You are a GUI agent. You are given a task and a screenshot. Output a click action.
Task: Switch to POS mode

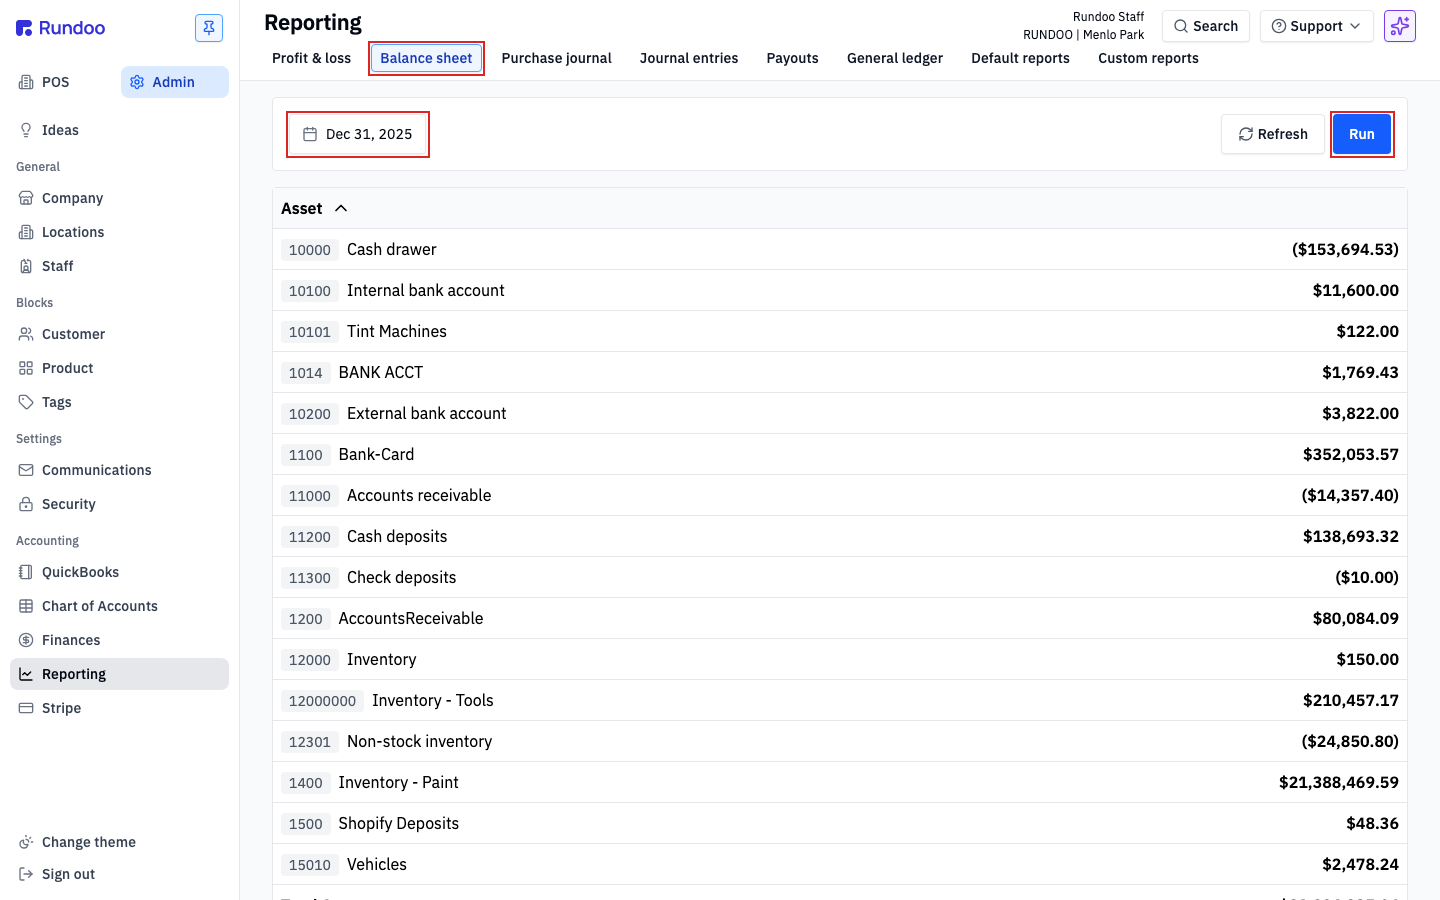(62, 82)
